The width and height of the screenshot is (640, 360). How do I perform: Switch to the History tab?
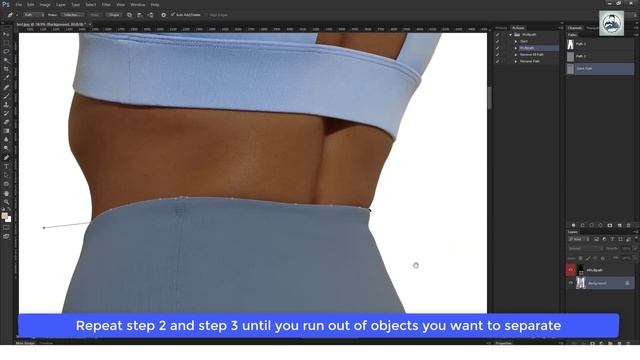coord(501,28)
